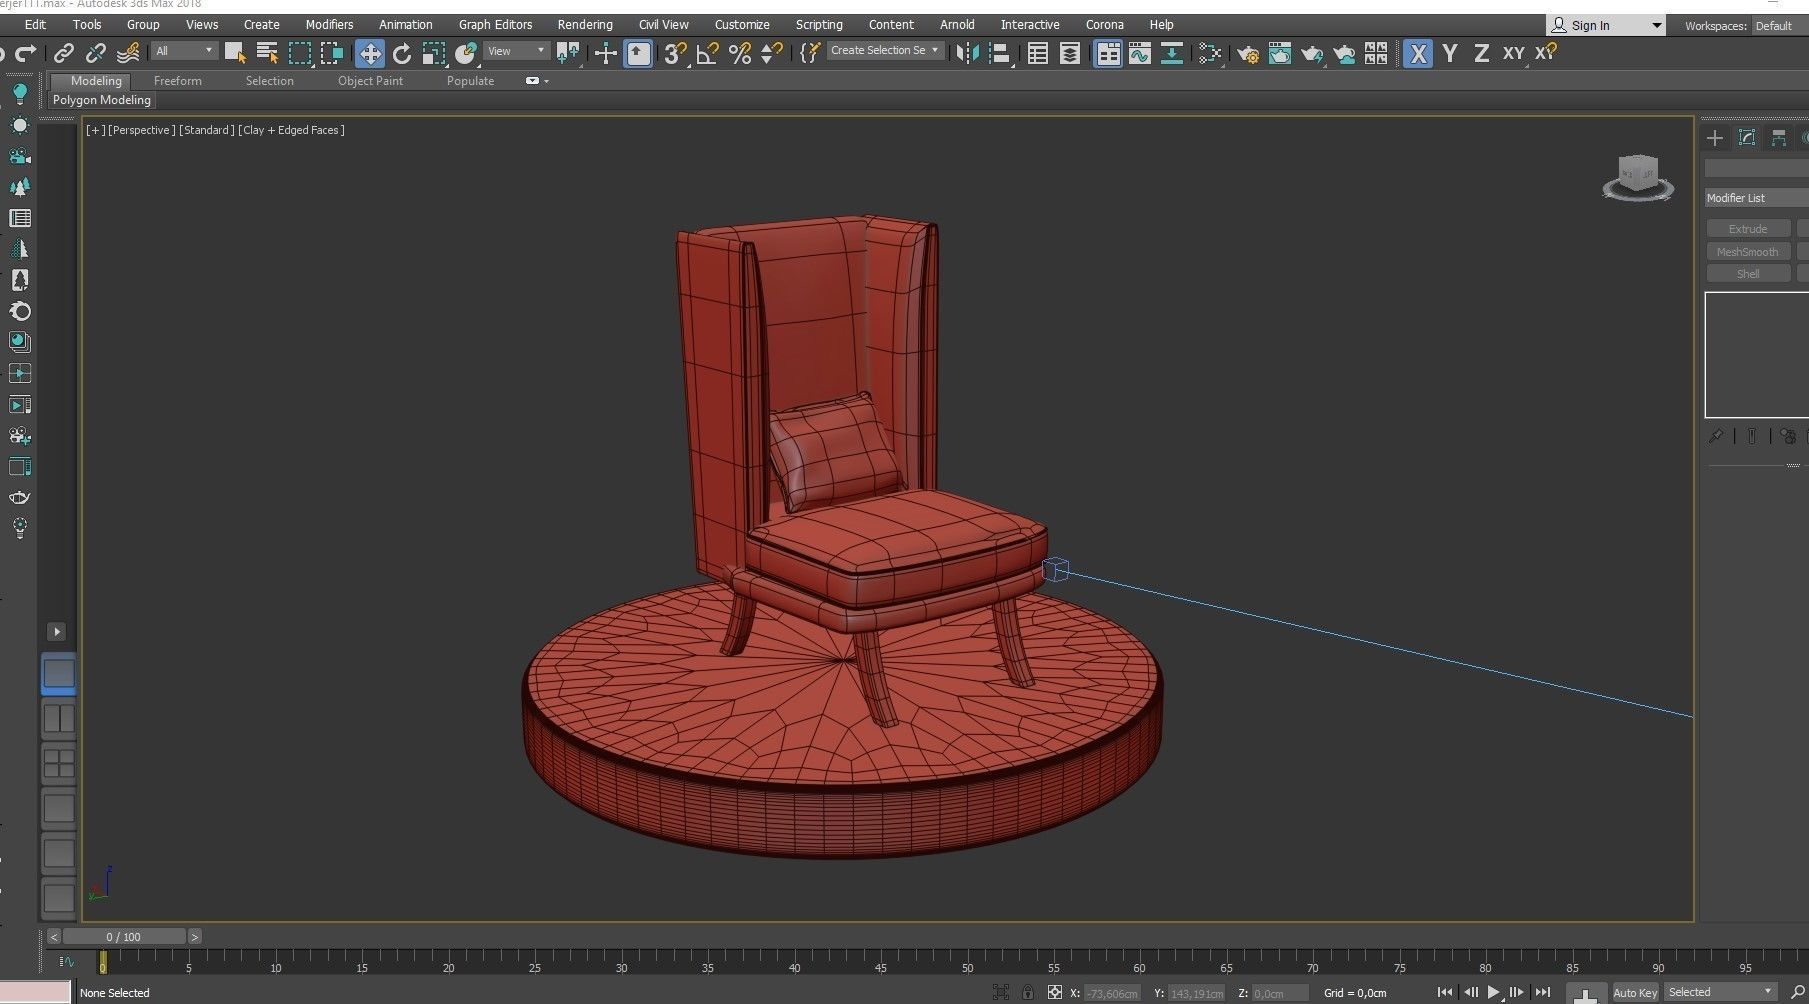Choose the Select Object arrow tool
This screenshot has width=1809, height=1004.
(235, 53)
